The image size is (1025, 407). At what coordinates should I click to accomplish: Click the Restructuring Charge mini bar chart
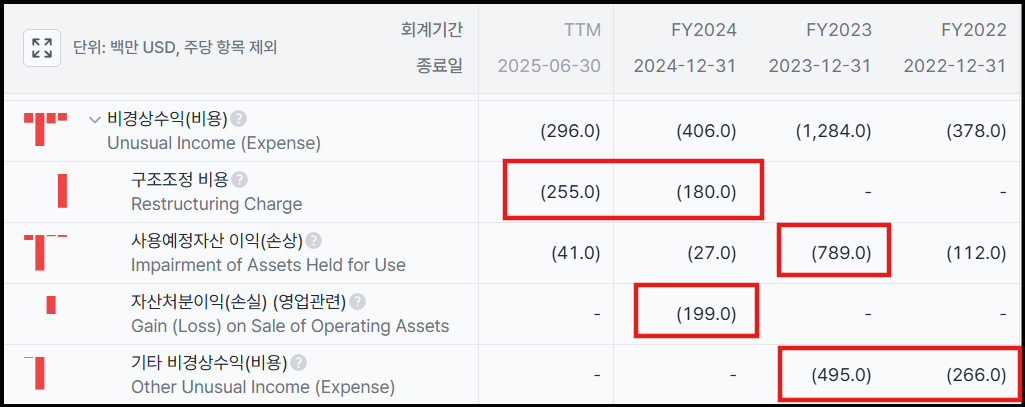coord(62,191)
